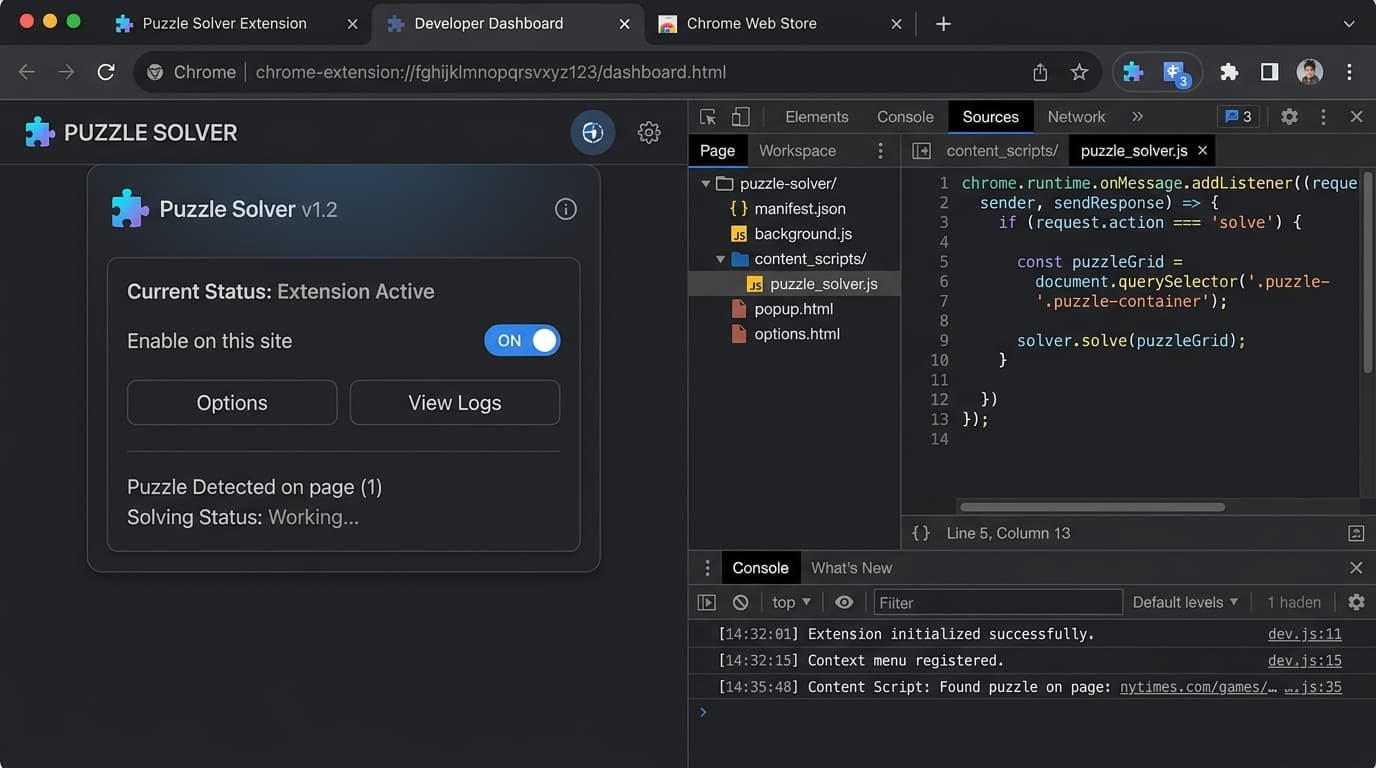Screen dimensions: 1376x768
Task: Open the Puzzle Solver info icon
Action: pyautogui.click(x=565, y=209)
